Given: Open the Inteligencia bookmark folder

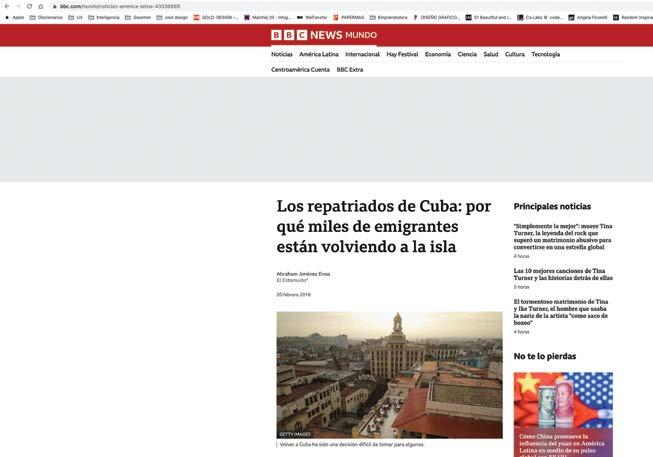Looking at the screenshot, I should pos(104,17).
